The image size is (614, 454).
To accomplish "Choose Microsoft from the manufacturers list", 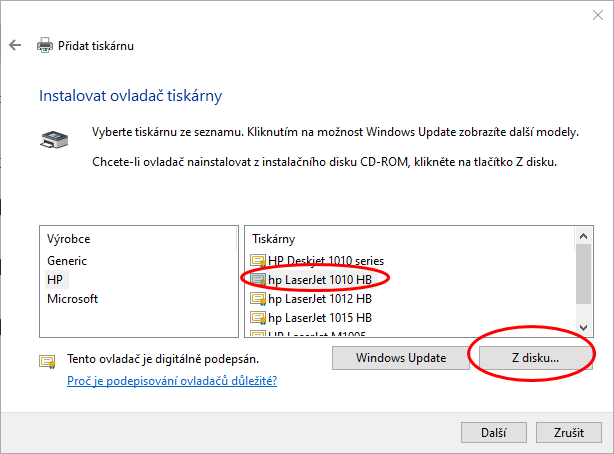I will click(72, 299).
